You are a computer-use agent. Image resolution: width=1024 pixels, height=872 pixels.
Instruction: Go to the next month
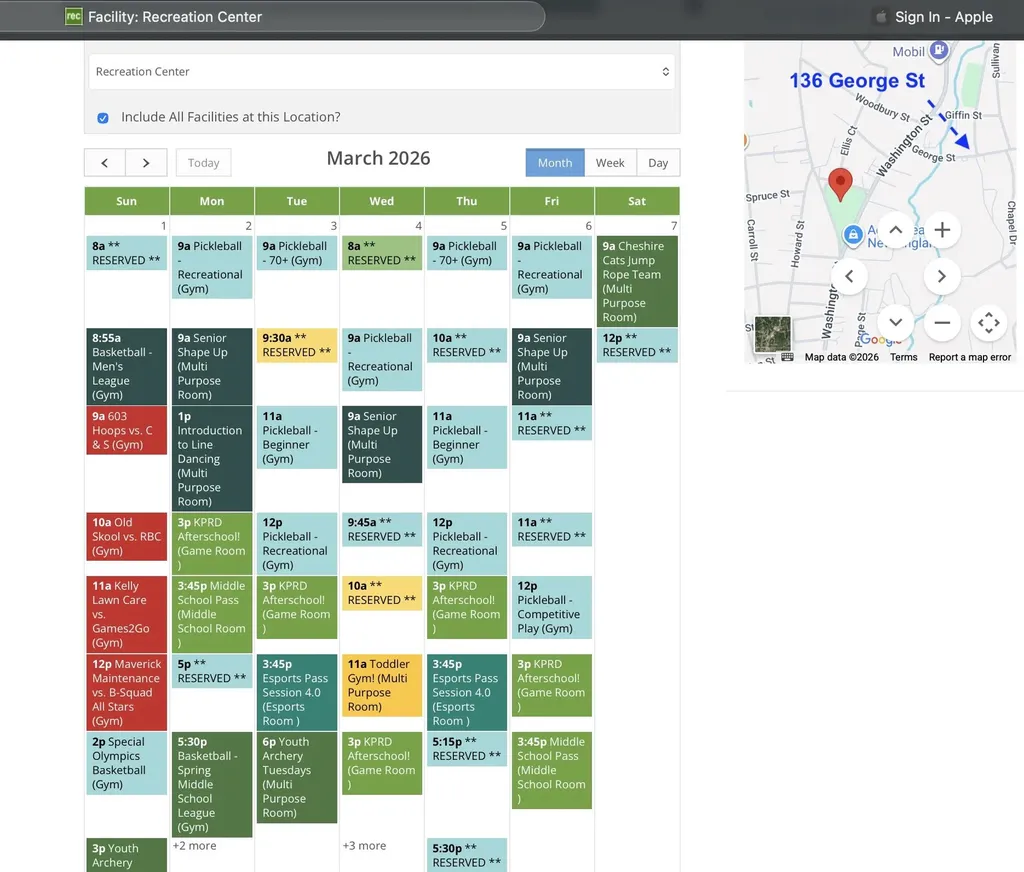coord(146,163)
